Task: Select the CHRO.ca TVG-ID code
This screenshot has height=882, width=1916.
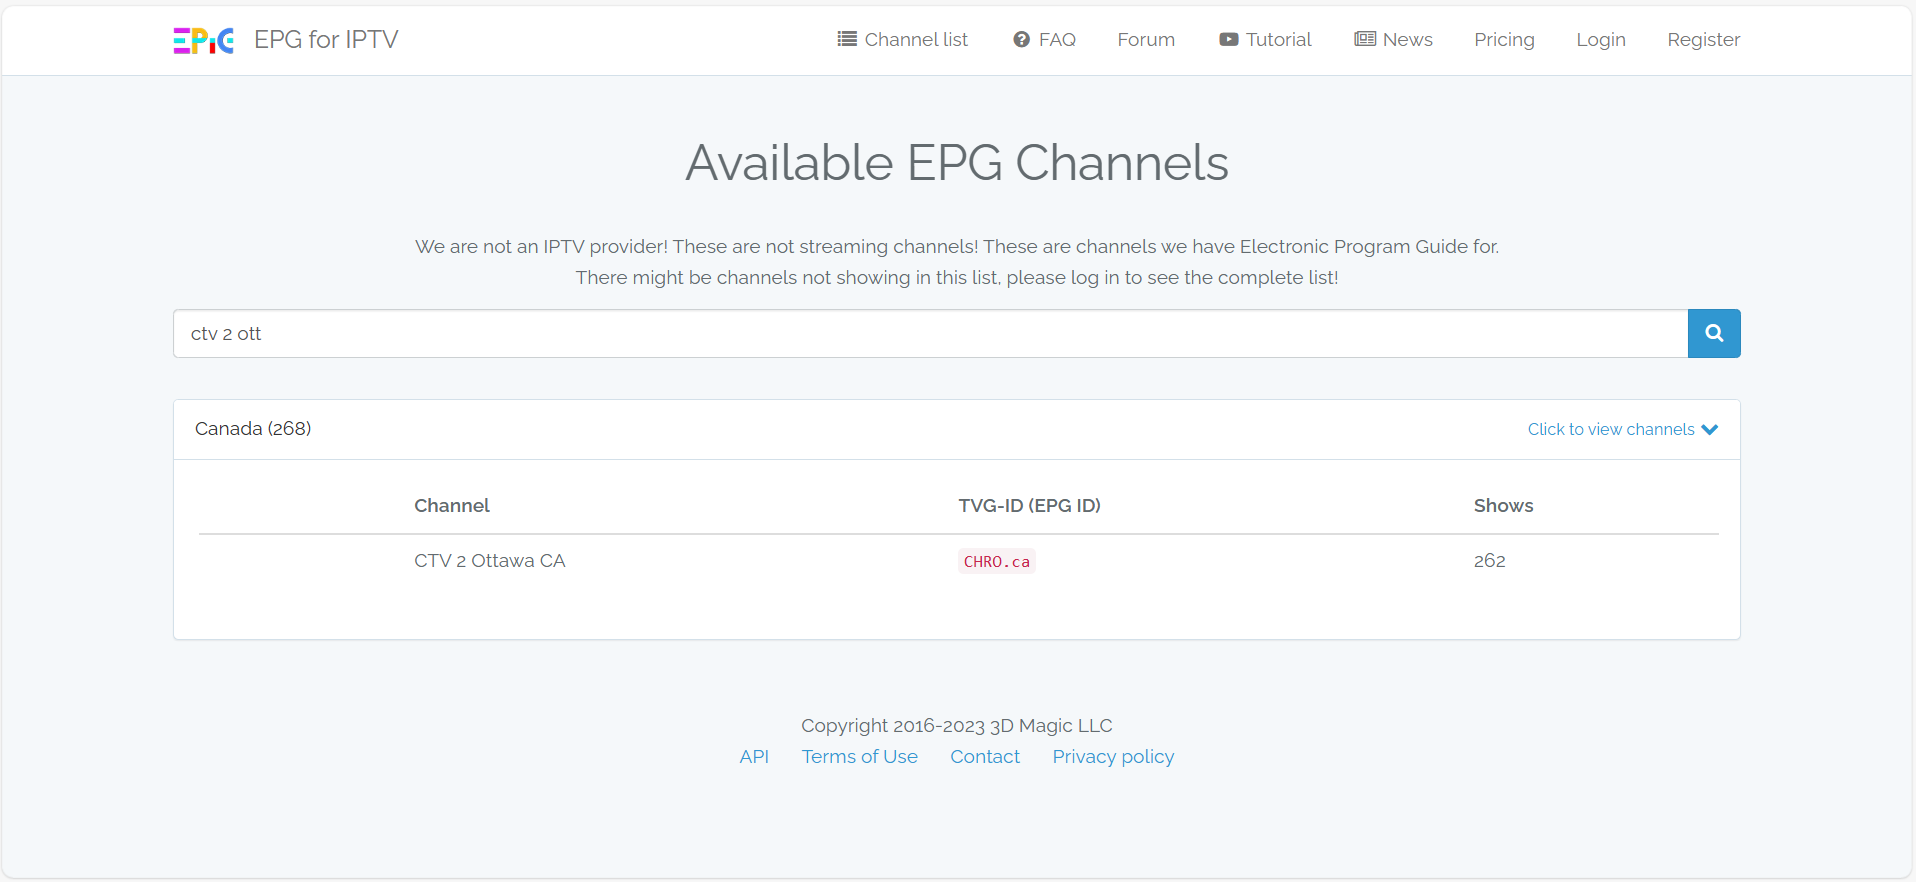Action: click(x=996, y=562)
